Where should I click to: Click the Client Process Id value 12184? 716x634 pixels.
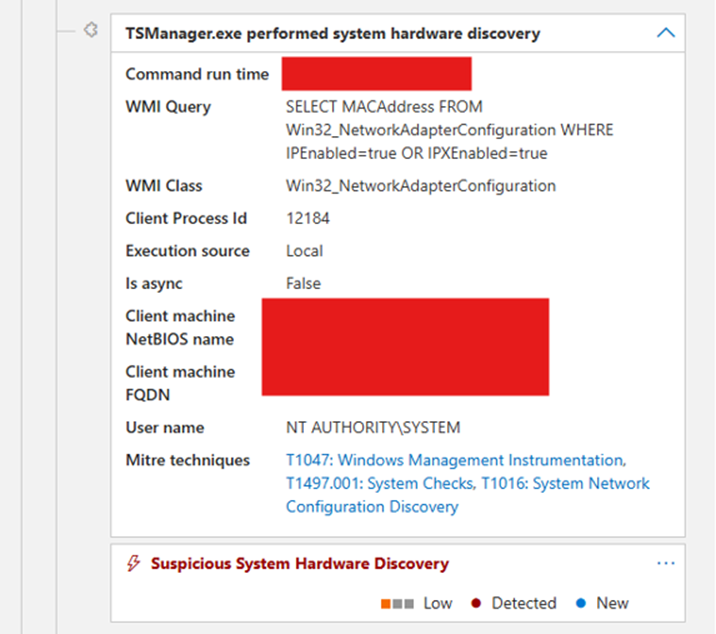pyautogui.click(x=308, y=218)
